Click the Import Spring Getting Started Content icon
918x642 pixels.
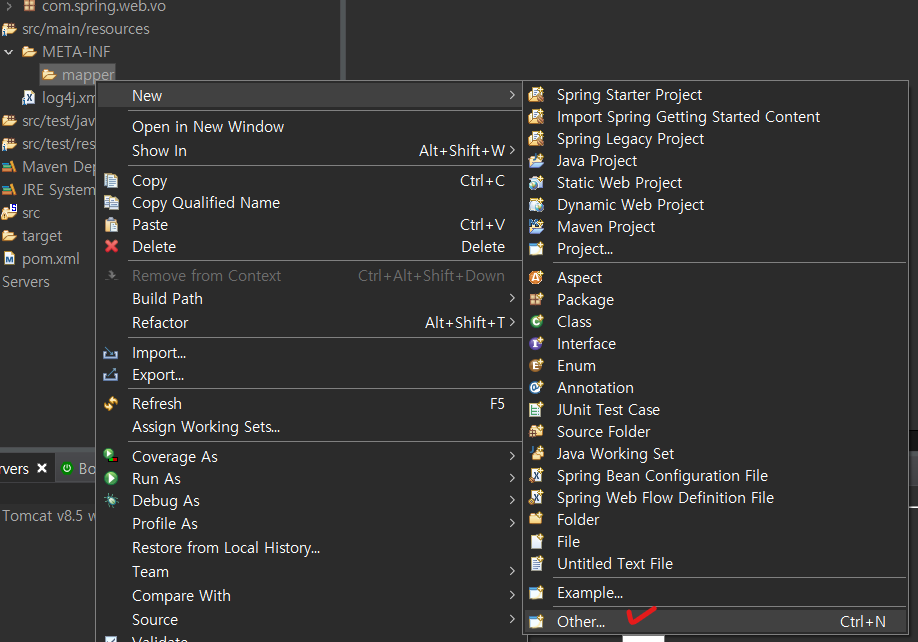536,116
